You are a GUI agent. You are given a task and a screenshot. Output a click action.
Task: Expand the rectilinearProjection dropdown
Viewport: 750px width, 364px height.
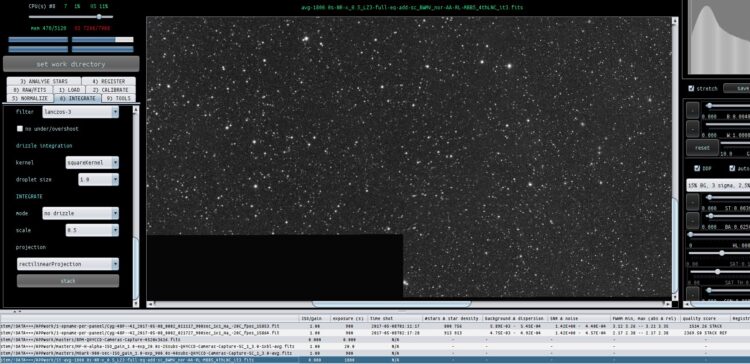(68, 264)
